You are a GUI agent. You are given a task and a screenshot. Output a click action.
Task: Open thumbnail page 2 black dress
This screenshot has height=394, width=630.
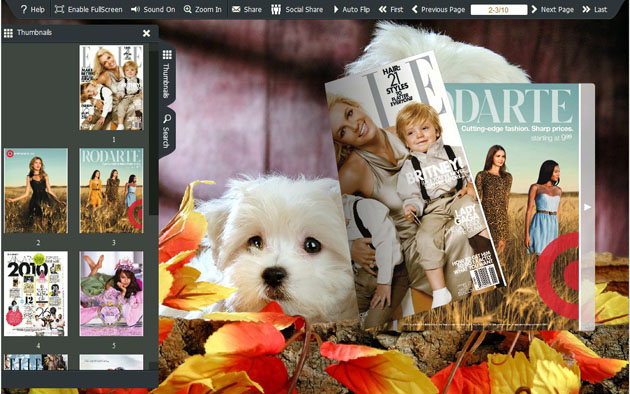click(36, 190)
